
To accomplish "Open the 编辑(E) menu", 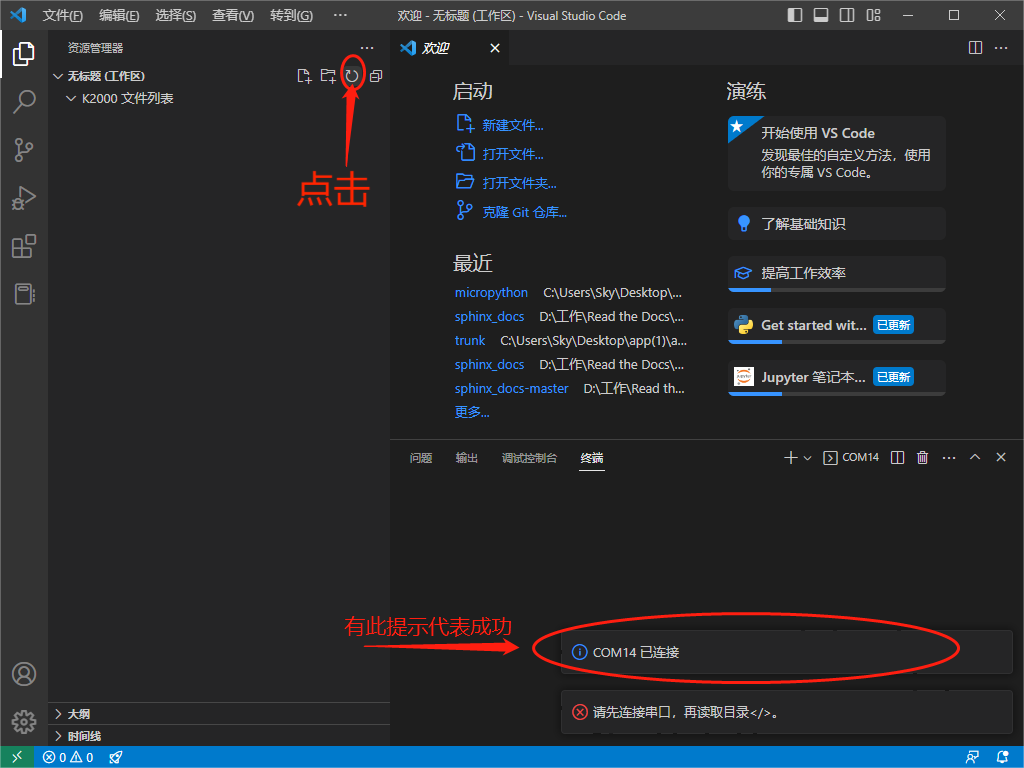I will 119,15.
